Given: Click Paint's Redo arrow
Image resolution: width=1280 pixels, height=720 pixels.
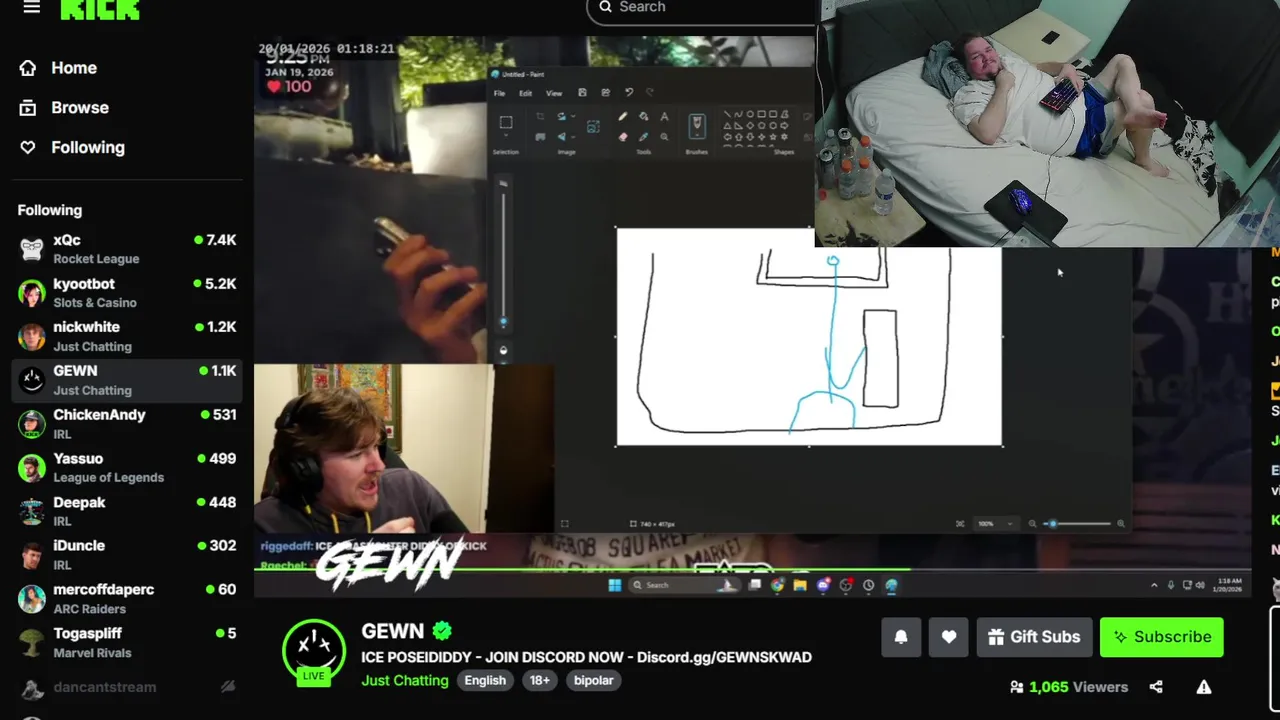Looking at the screenshot, I should (x=650, y=92).
